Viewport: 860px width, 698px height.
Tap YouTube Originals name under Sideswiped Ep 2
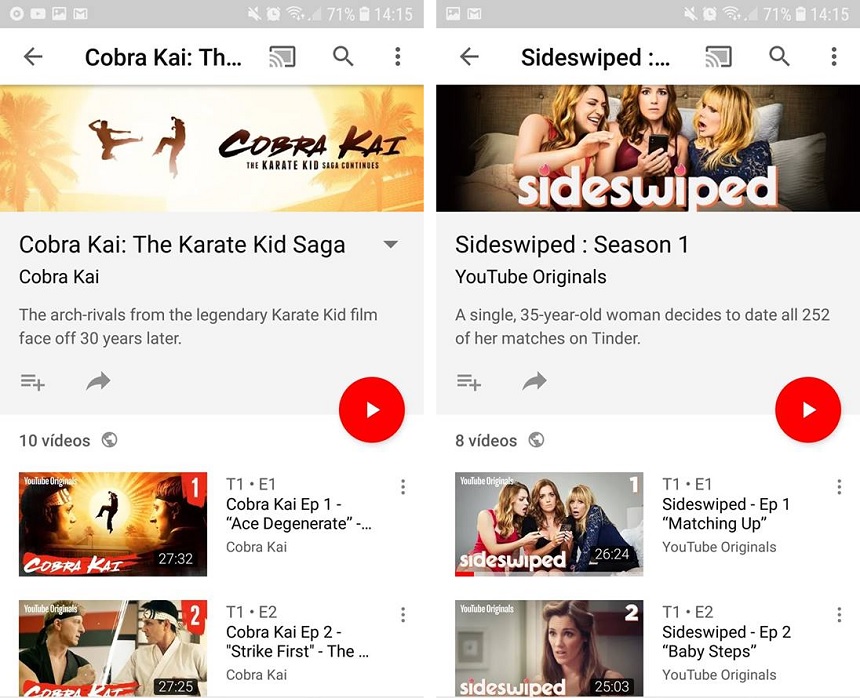(719, 674)
